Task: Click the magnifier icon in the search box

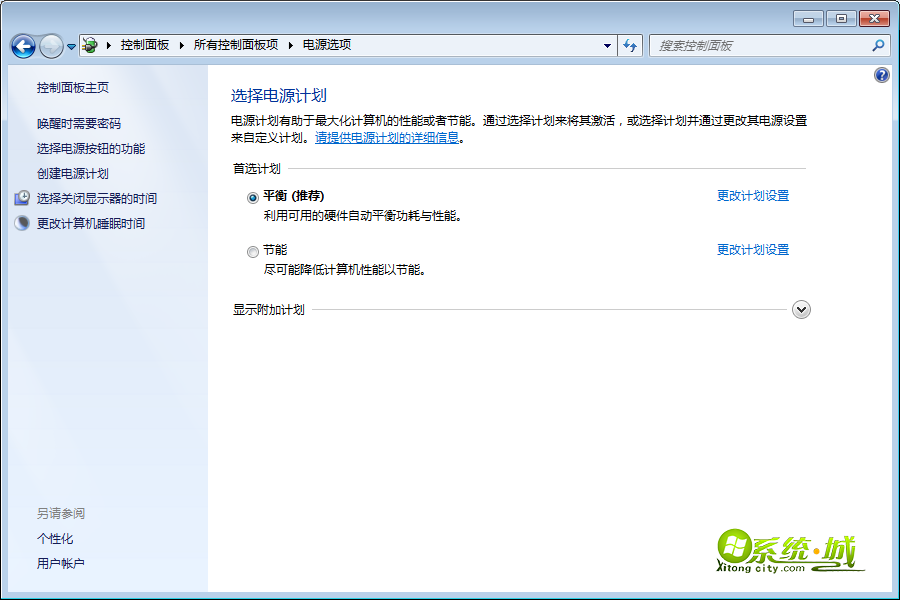Action: click(876, 45)
